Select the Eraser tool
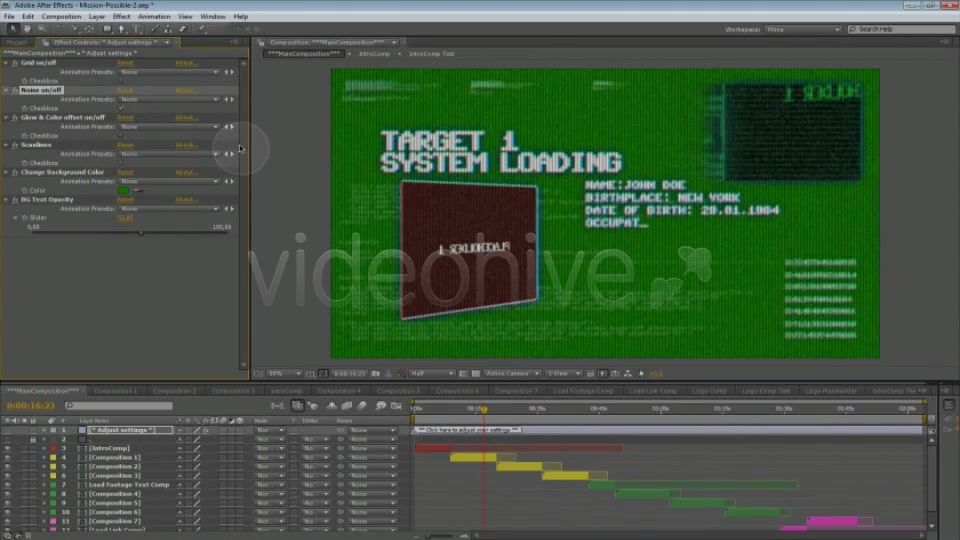The height and width of the screenshot is (540, 960). 183,29
